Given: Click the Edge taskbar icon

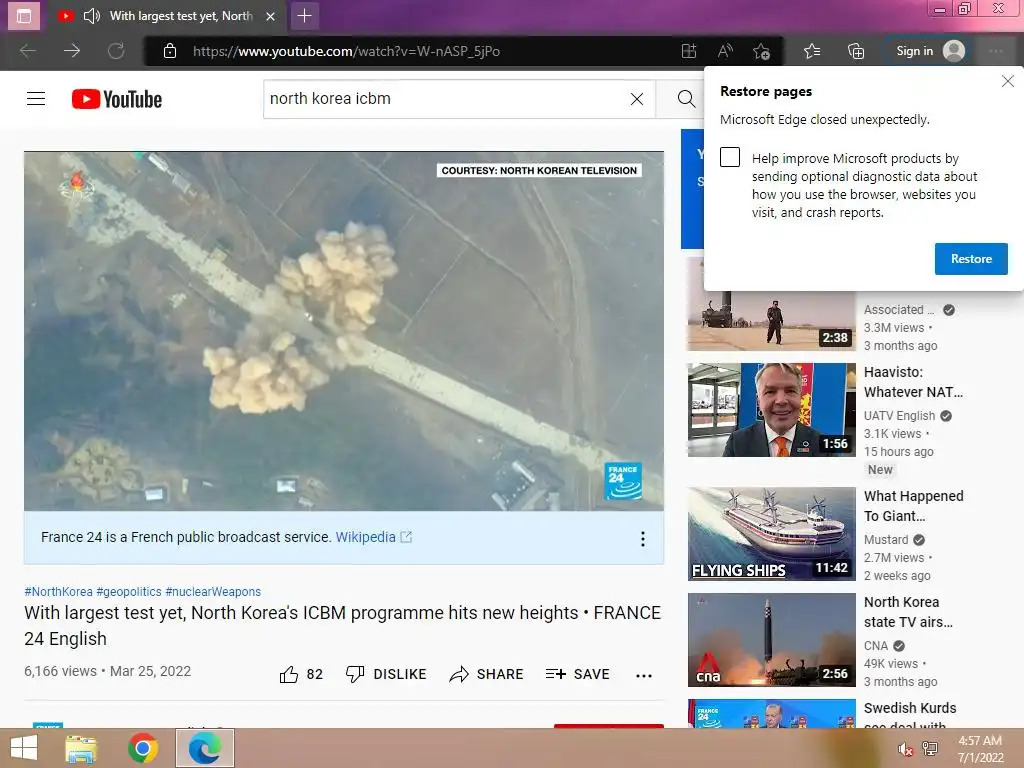Looking at the screenshot, I should (204, 748).
